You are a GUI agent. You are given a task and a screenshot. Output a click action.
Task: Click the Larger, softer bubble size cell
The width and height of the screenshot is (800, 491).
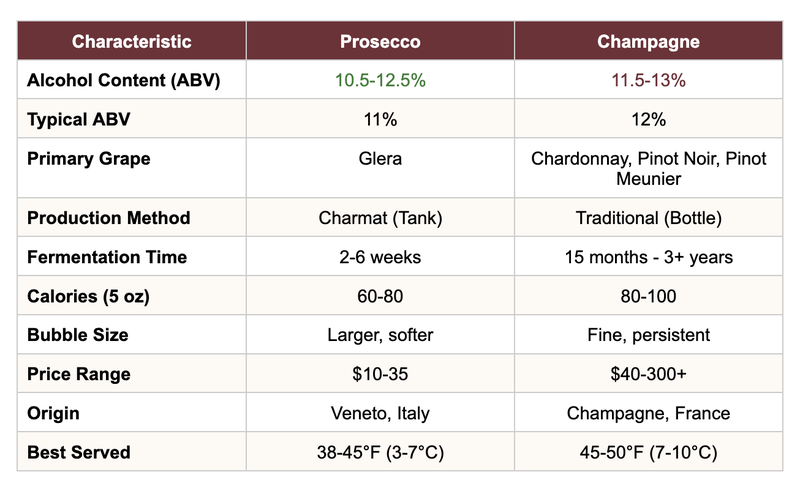click(380, 335)
